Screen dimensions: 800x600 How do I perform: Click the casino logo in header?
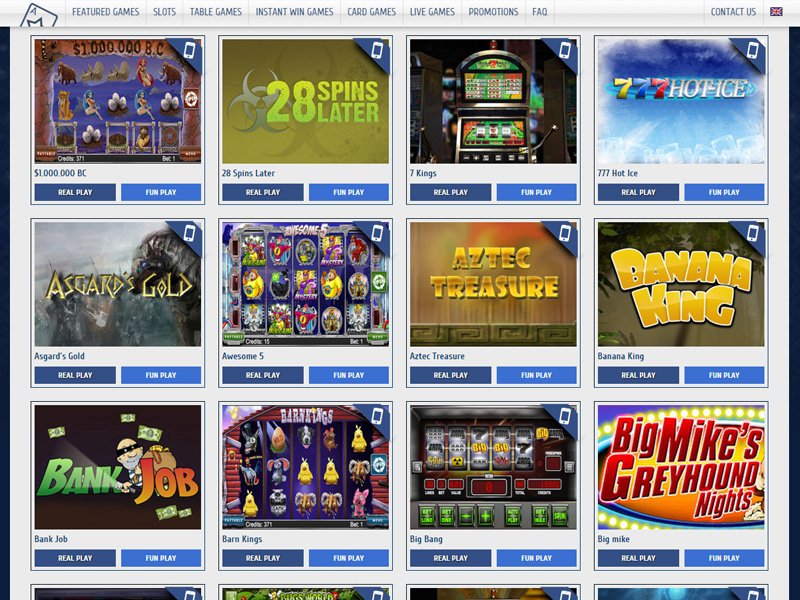pyautogui.click(x=39, y=14)
